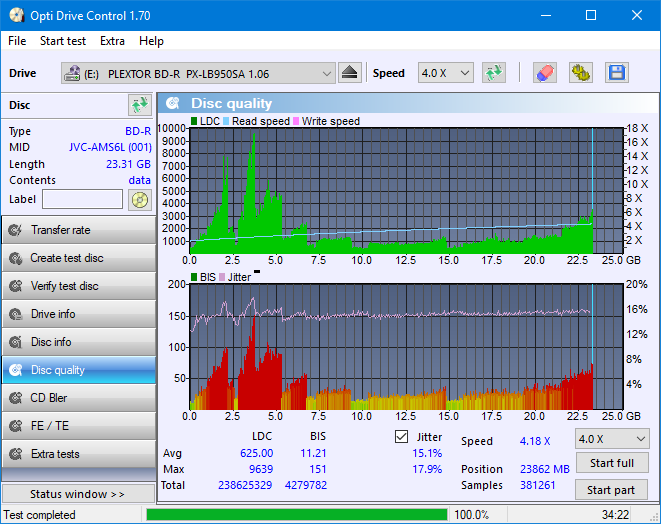The image size is (661, 524).
Task: Open the Create test disc page
Action: pyautogui.click(x=78, y=258)
